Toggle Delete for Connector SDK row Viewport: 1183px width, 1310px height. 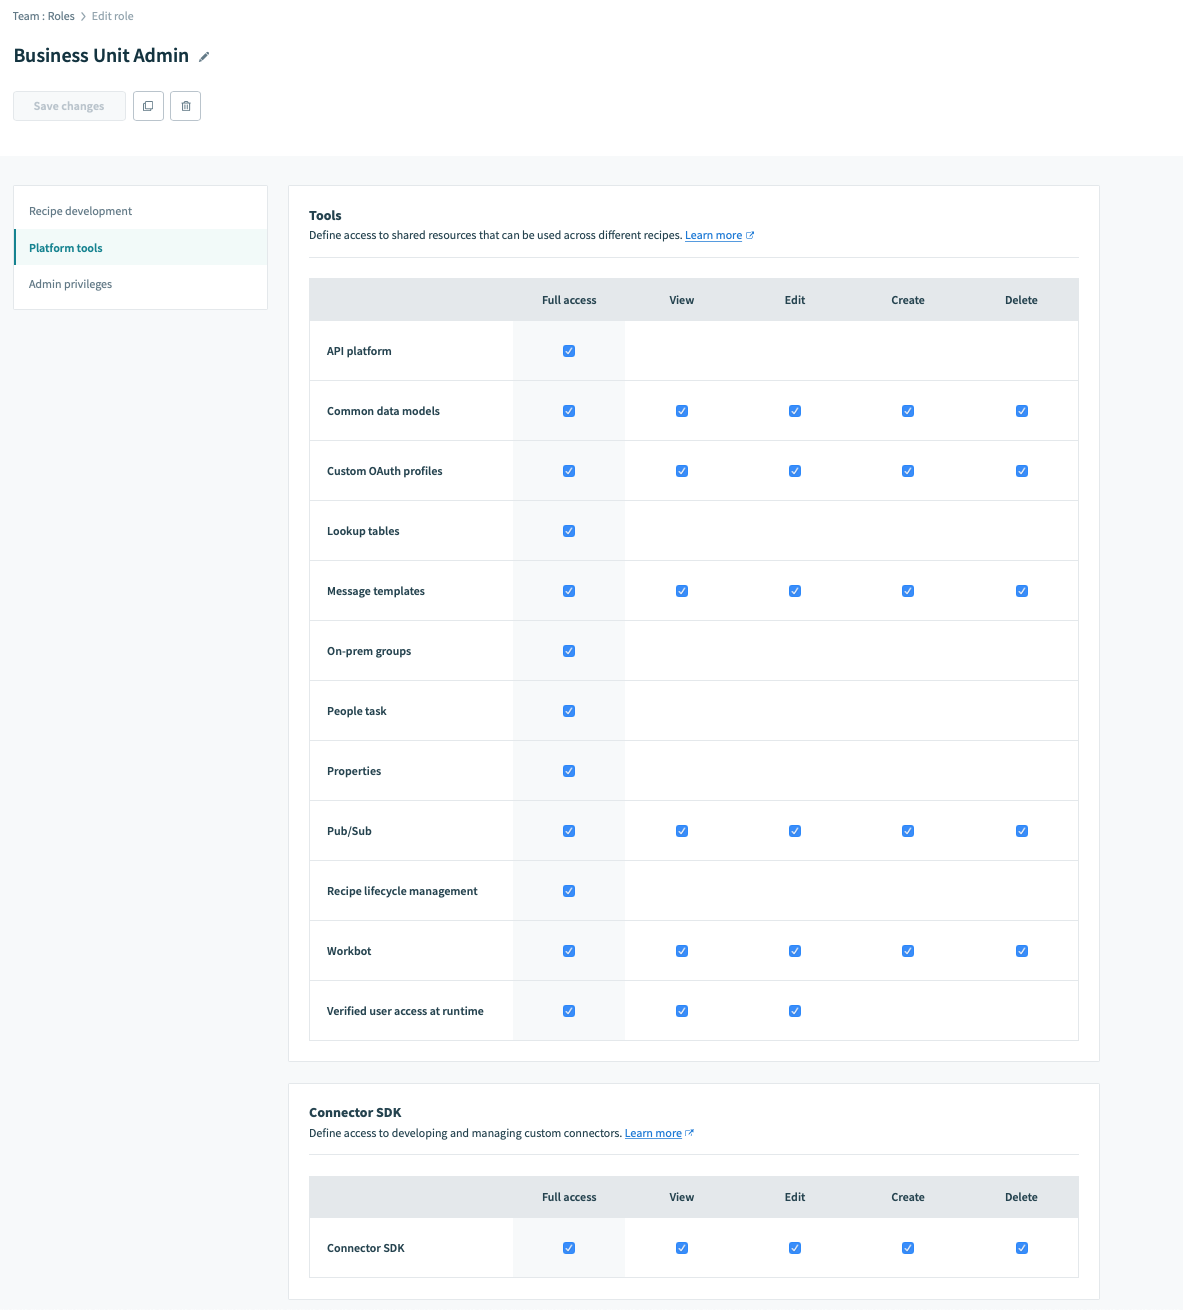coord(1022,1248)
